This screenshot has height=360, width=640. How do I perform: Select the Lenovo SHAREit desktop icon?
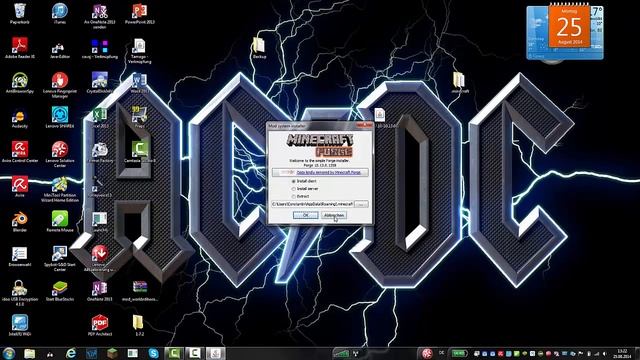coord(60,118)
